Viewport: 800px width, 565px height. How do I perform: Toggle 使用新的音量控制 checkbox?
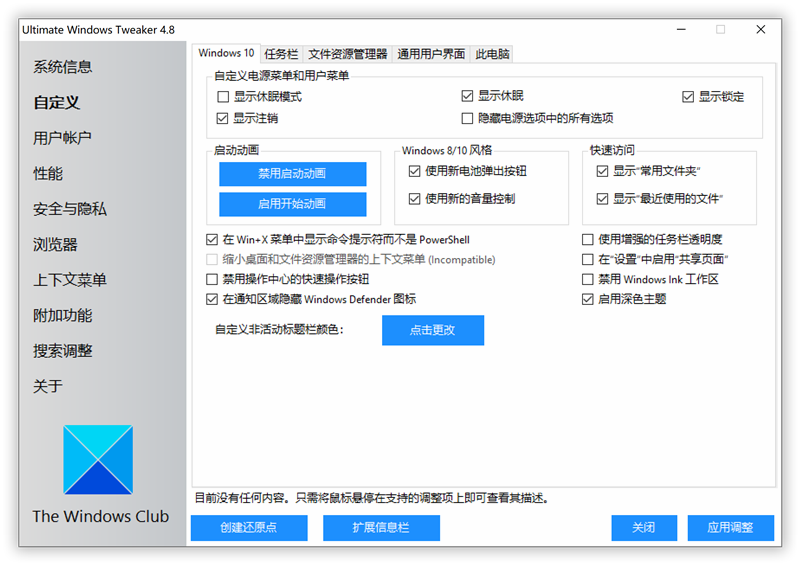[414, 199]
